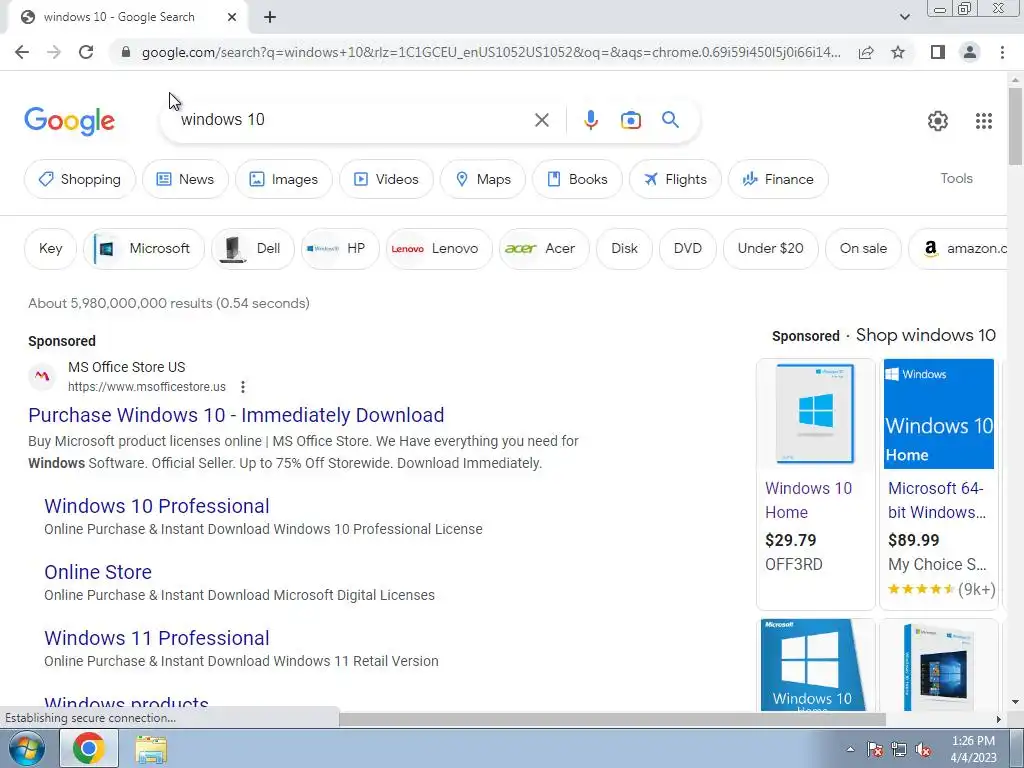1024x768 pixels.
Task: Switch to News results
Action: tap(185, 179)
